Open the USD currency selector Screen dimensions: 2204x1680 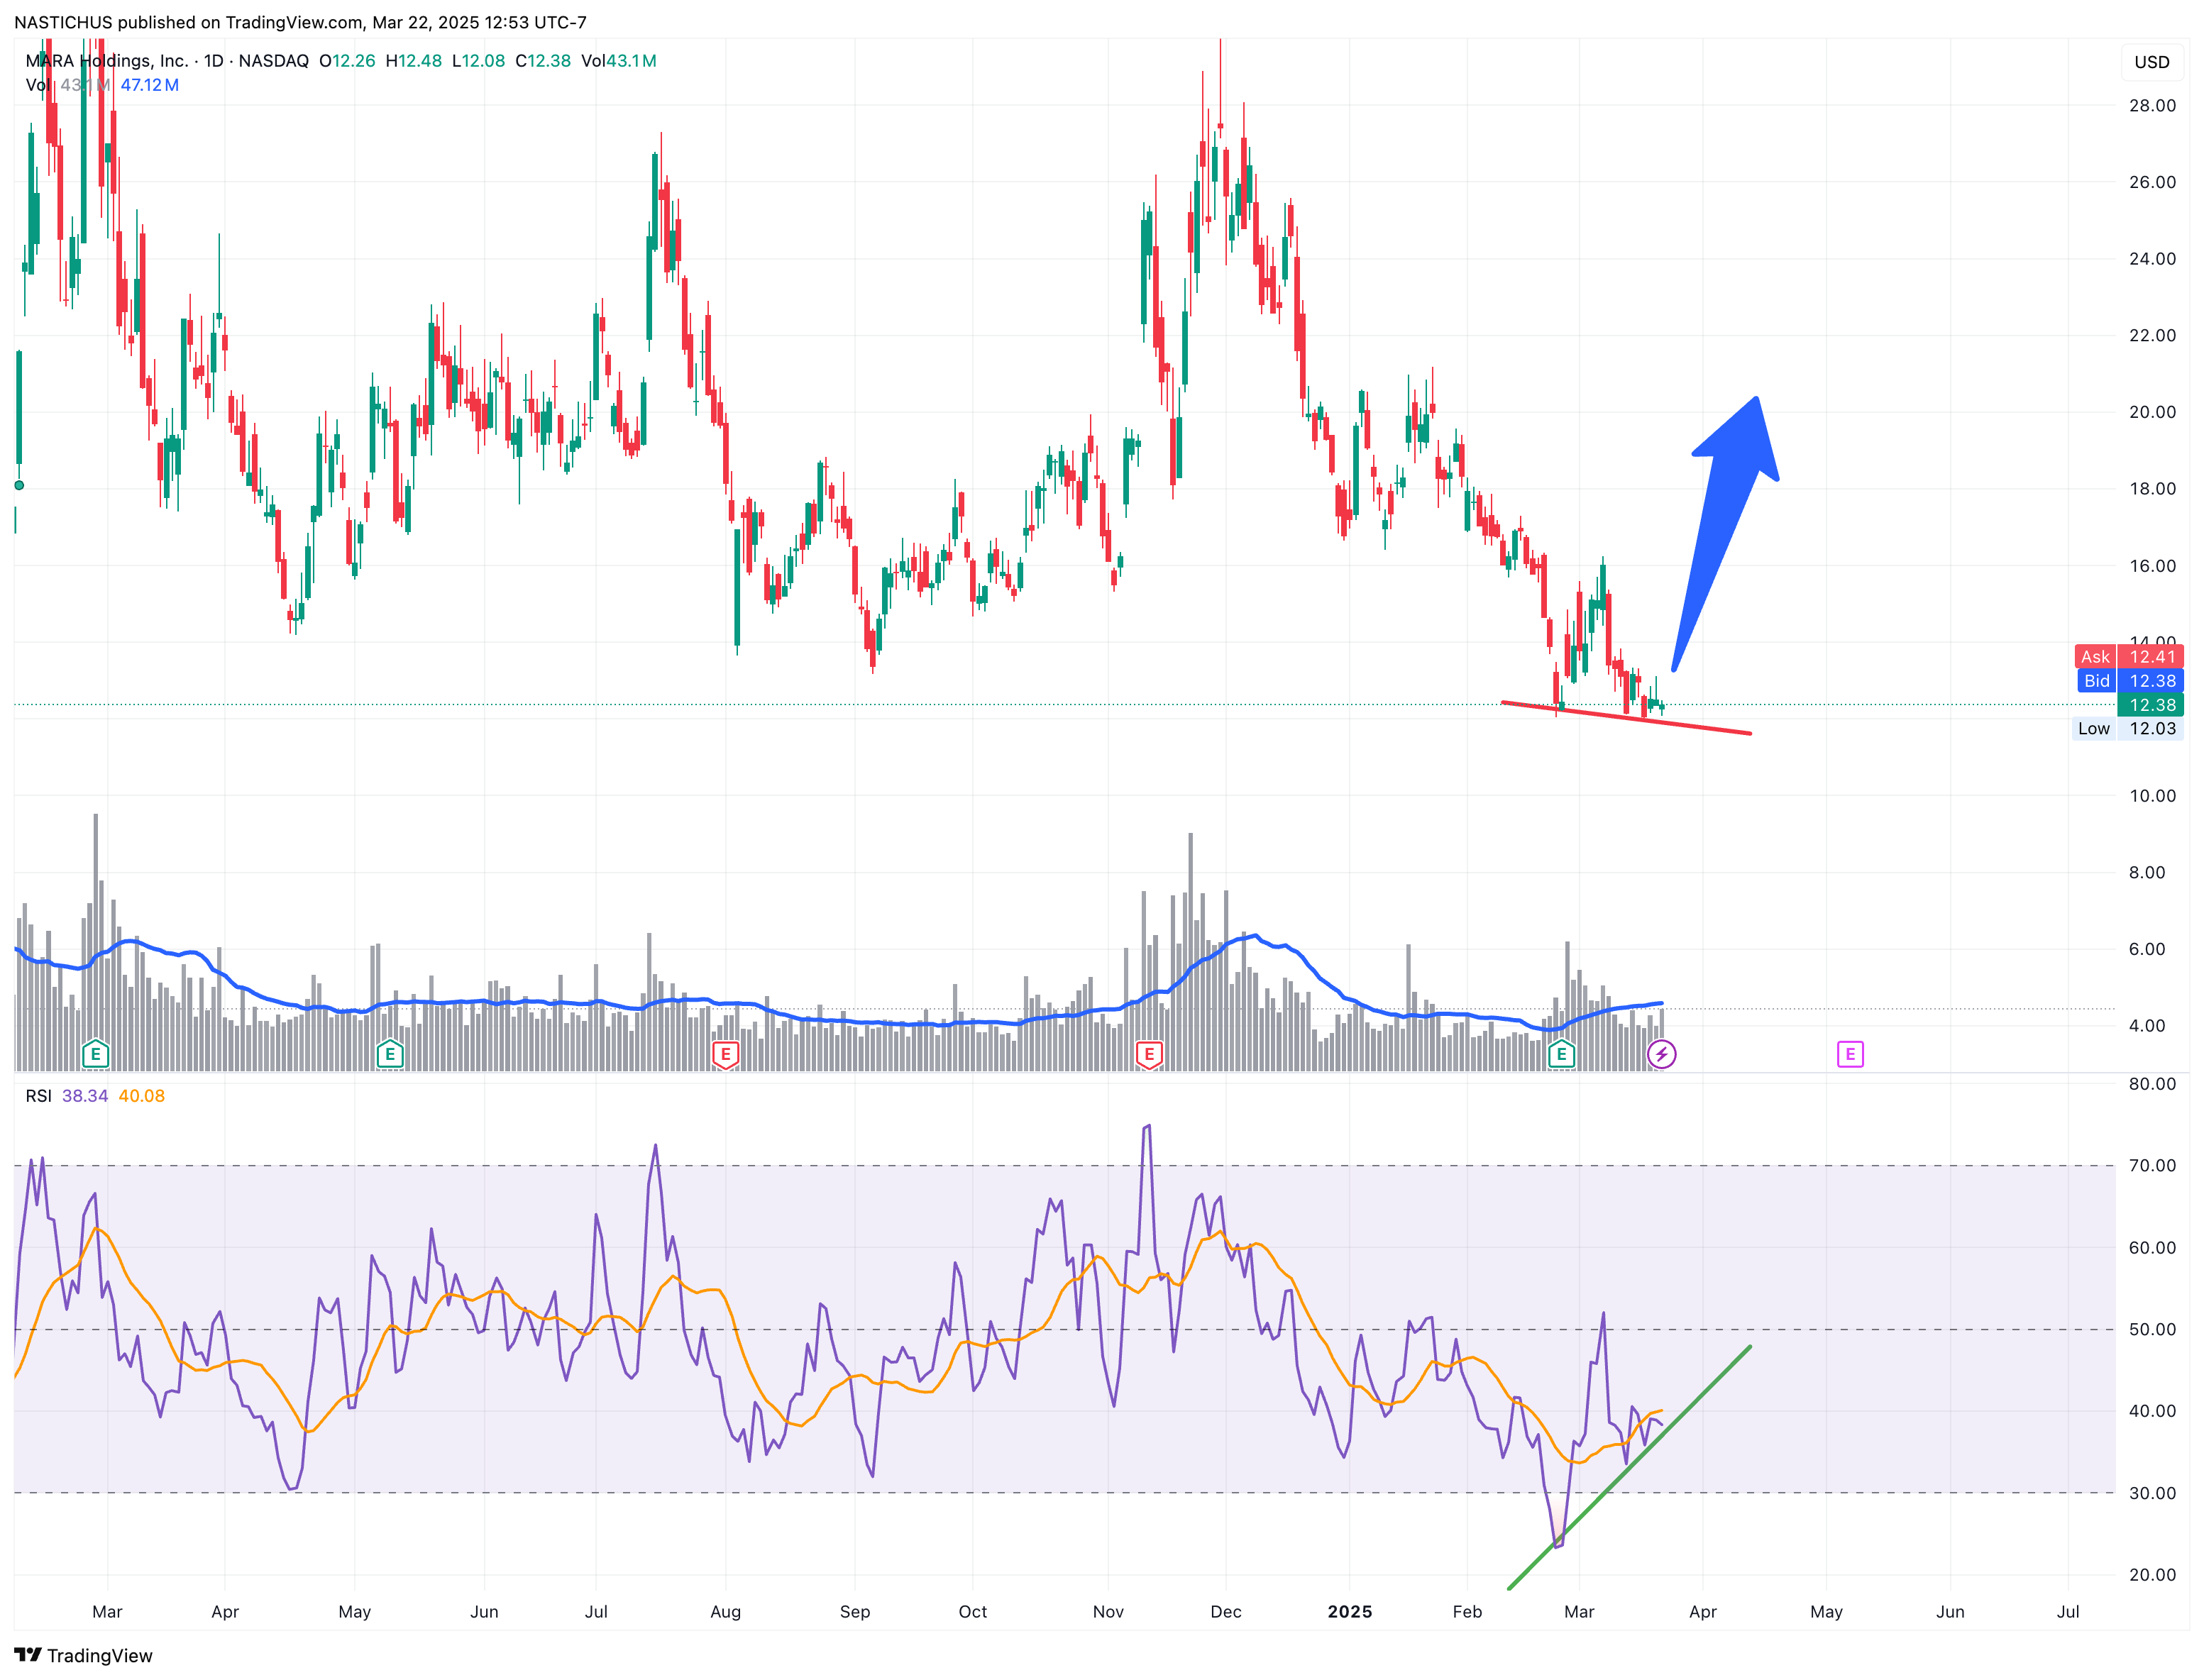tap(2152, 62)
